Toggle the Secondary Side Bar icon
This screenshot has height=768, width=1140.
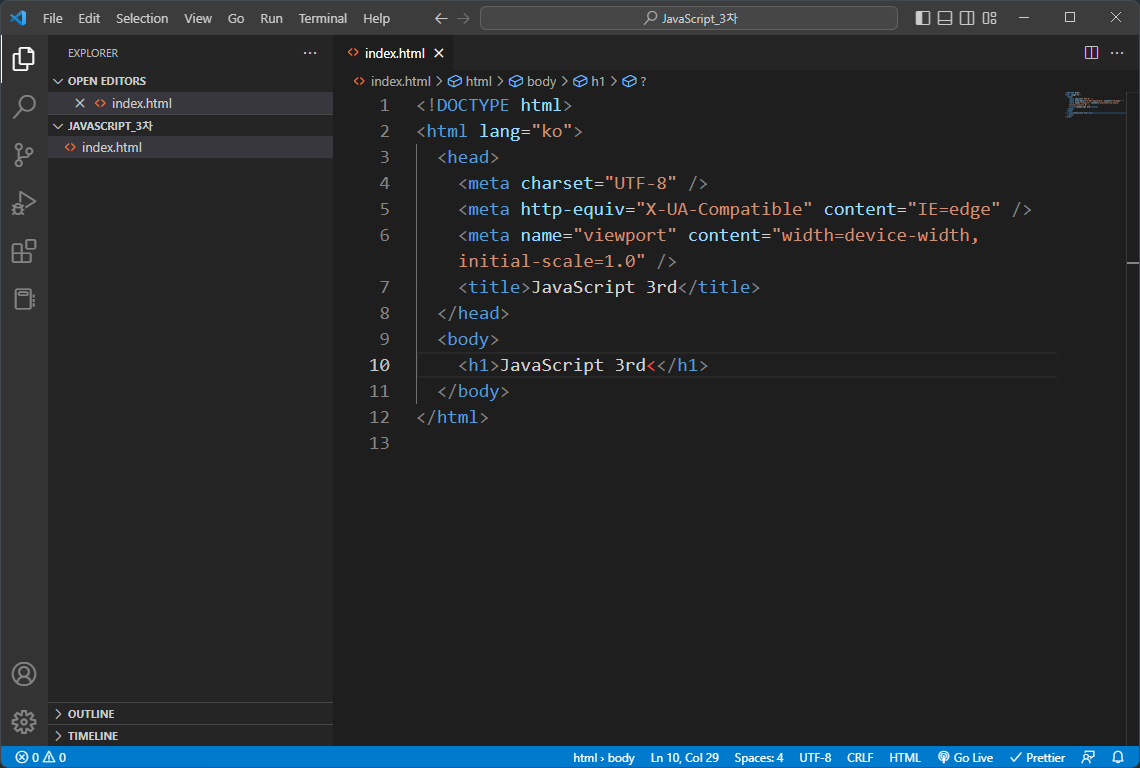(x=965, y=17)
